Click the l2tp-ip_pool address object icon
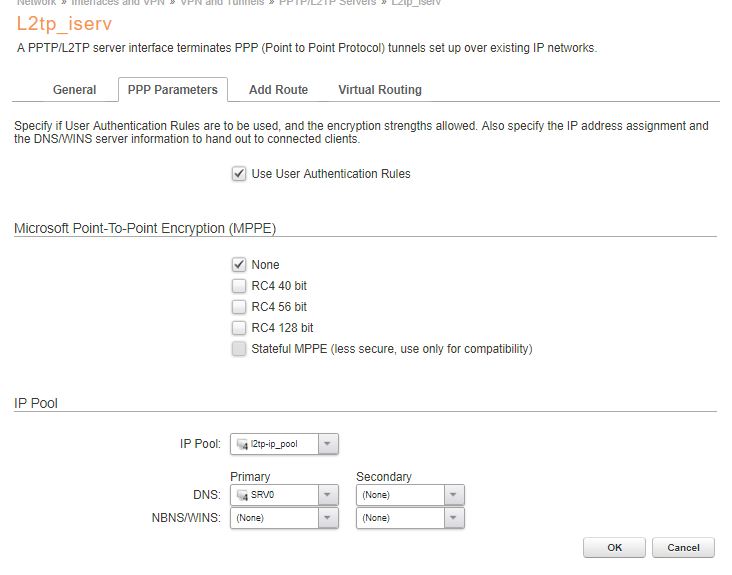The image size is (732, 575). point(241,444)
